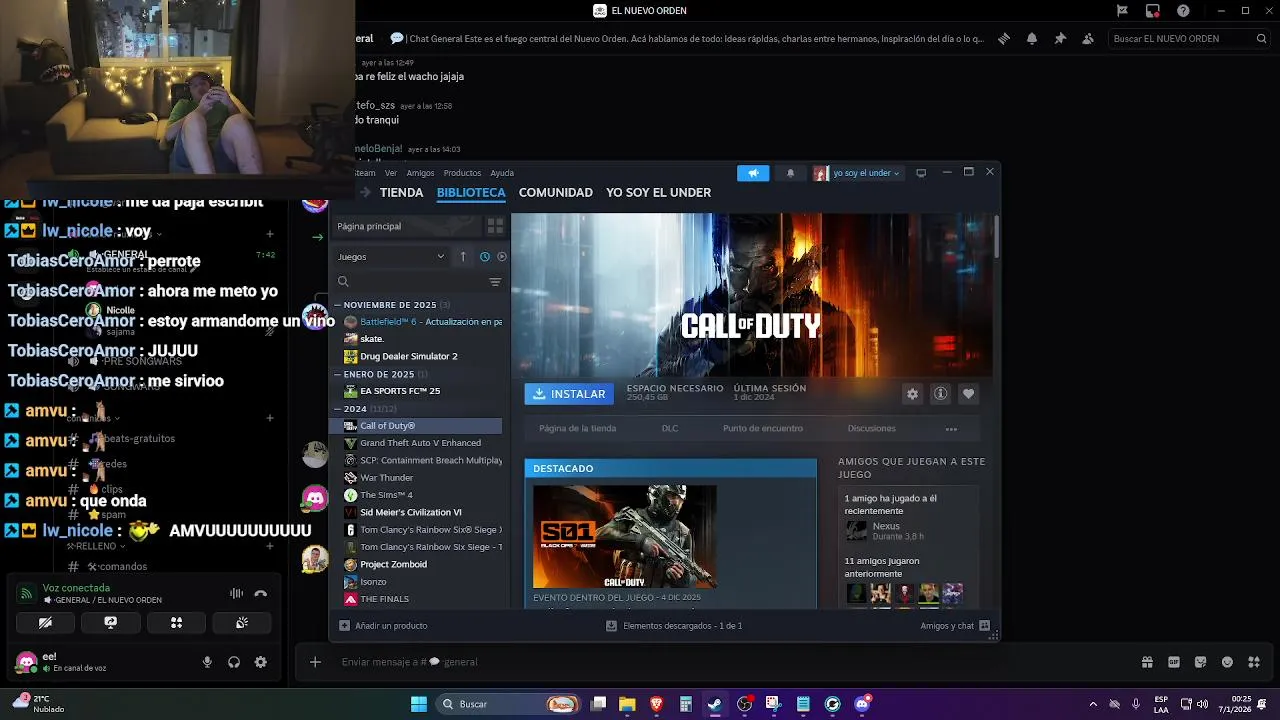Screen dimensions: 1280x720
Task: Deafen audio with headphones icon in Discord
Action: pos(234,662)
